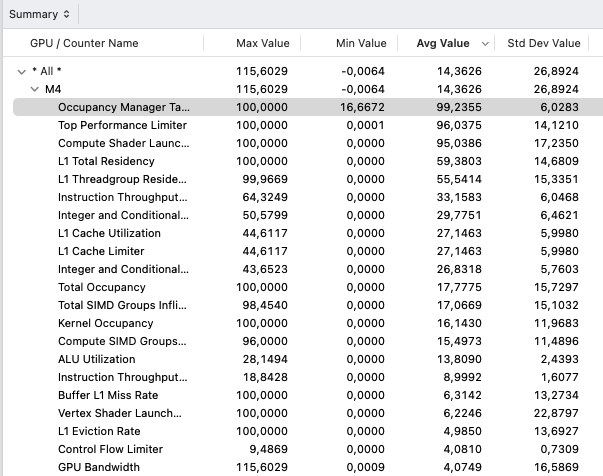Click Std Dev 14,1210 of Top Performance Limiter

(556, 125)
